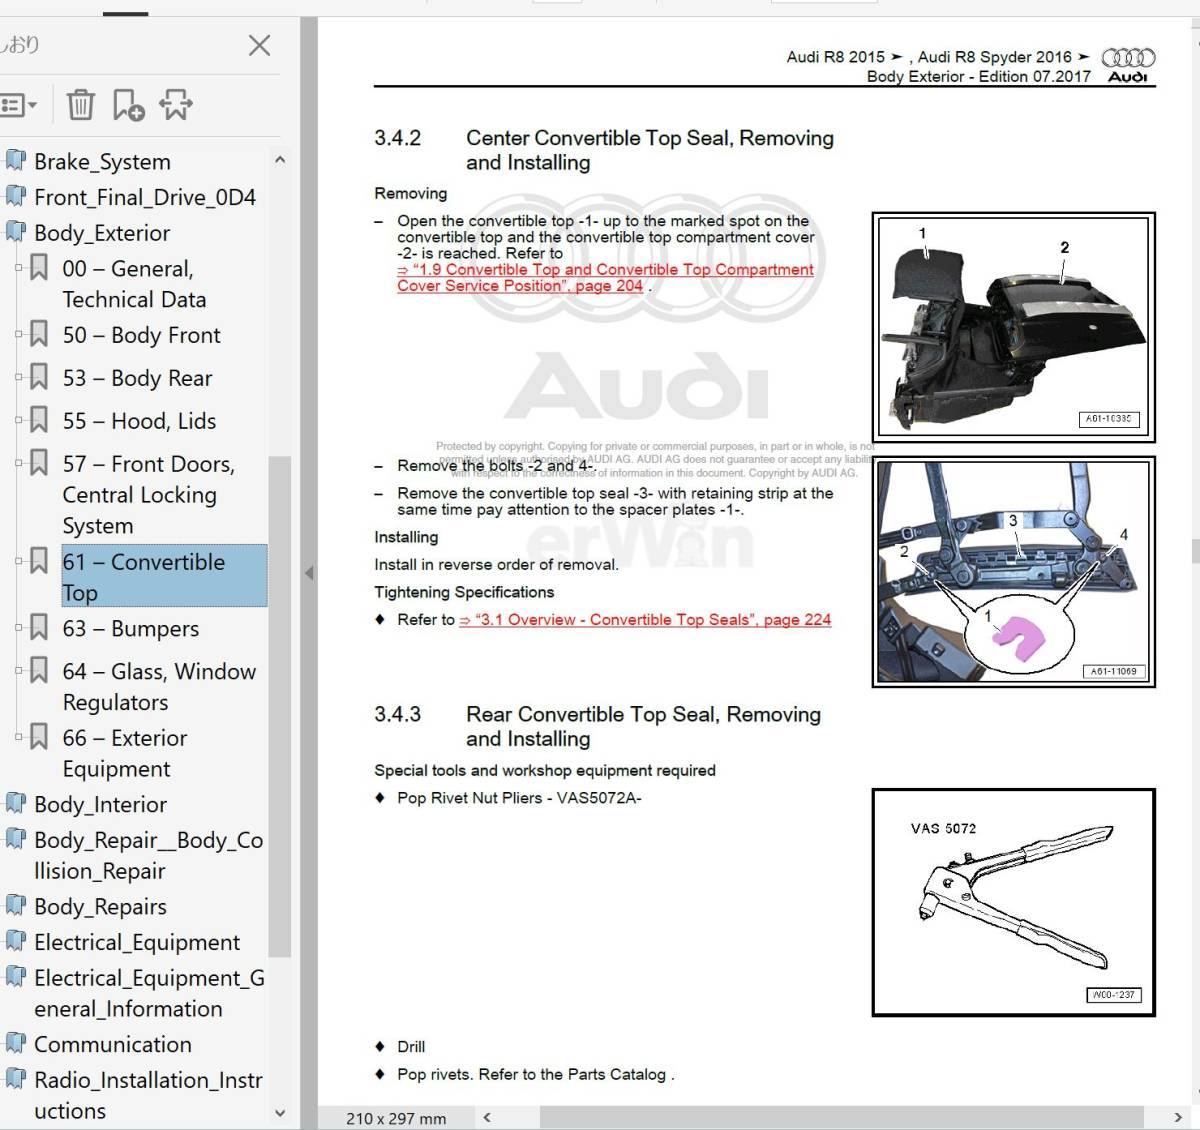The height and width of the screenshot is (1130, 1200).
Task: Close the bookmarks panel
Action: click(259, 45)
